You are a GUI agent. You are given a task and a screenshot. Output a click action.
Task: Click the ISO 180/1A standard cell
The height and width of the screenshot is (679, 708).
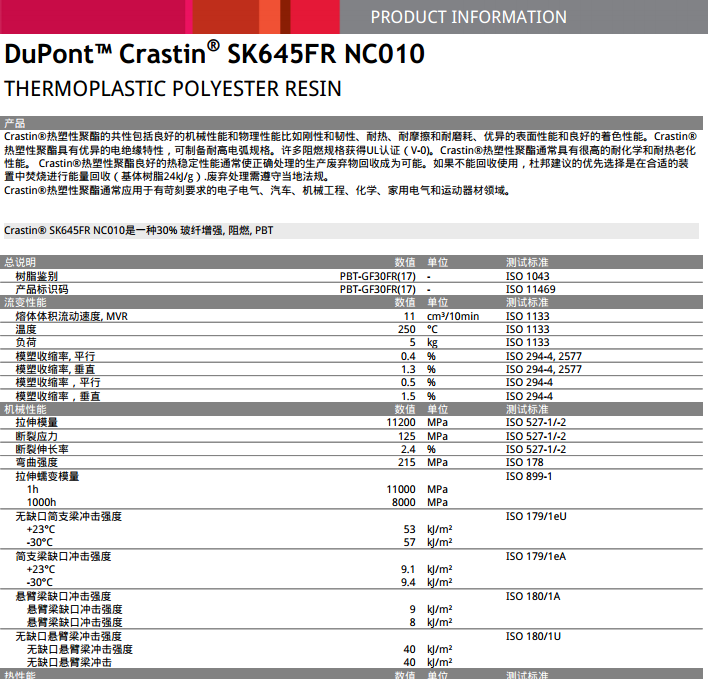[x=533, y=596]
